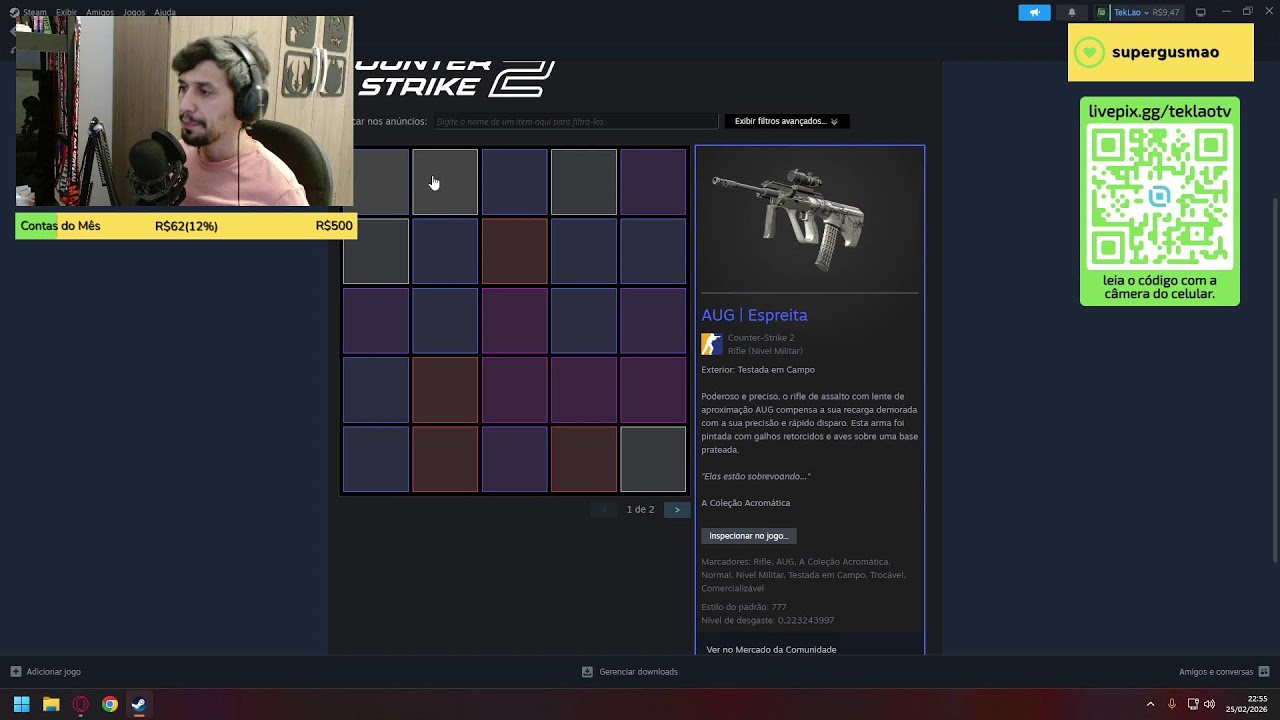Viewport: 1280px width, 720px height.
Task: Click the Exterior: Testada em Campo text
Action: (x=758, y=370)
